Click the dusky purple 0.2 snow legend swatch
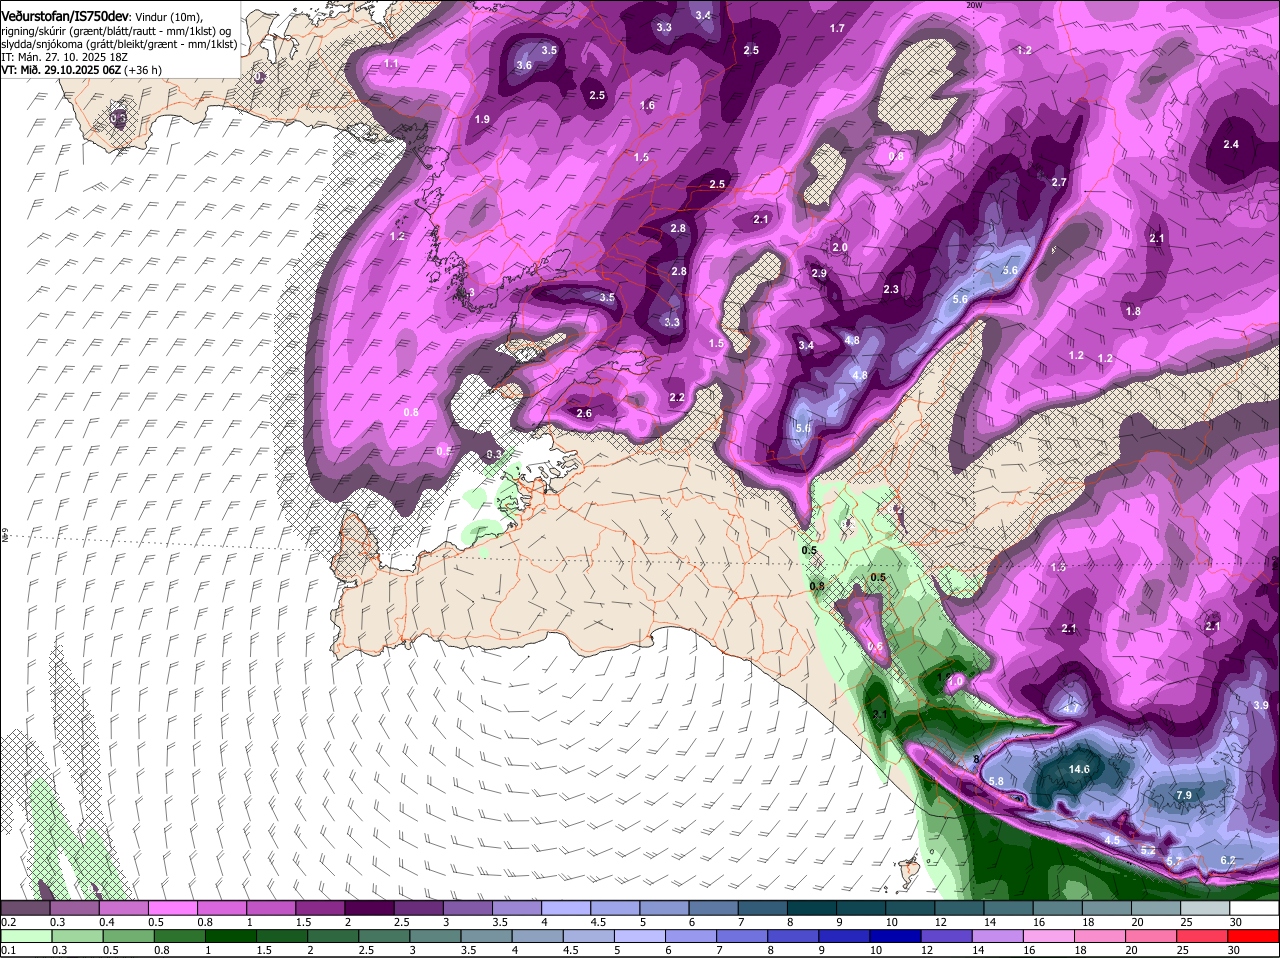Screen dimensions: 1280x958 [27, 908]
